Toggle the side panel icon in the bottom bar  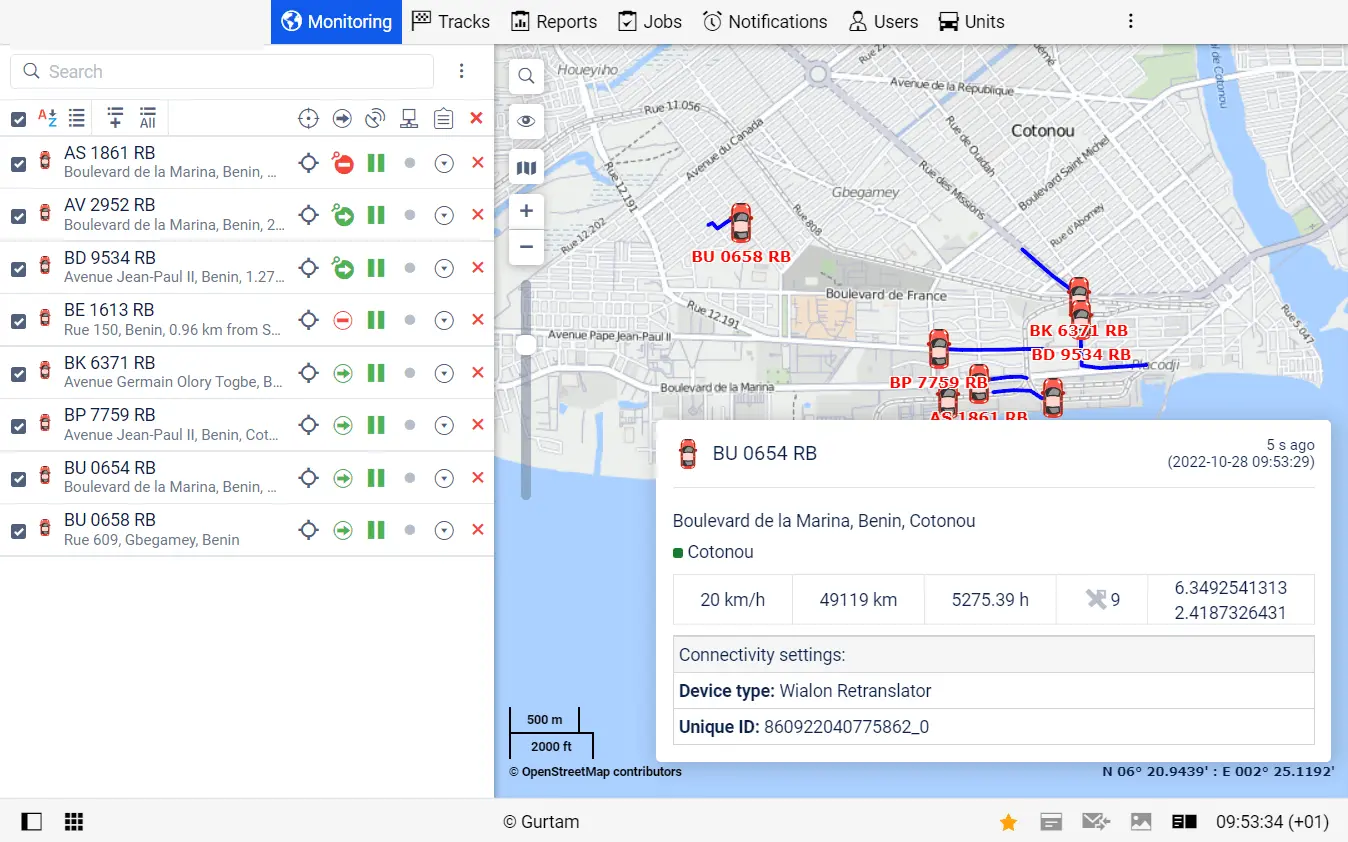tap(32, 822)
